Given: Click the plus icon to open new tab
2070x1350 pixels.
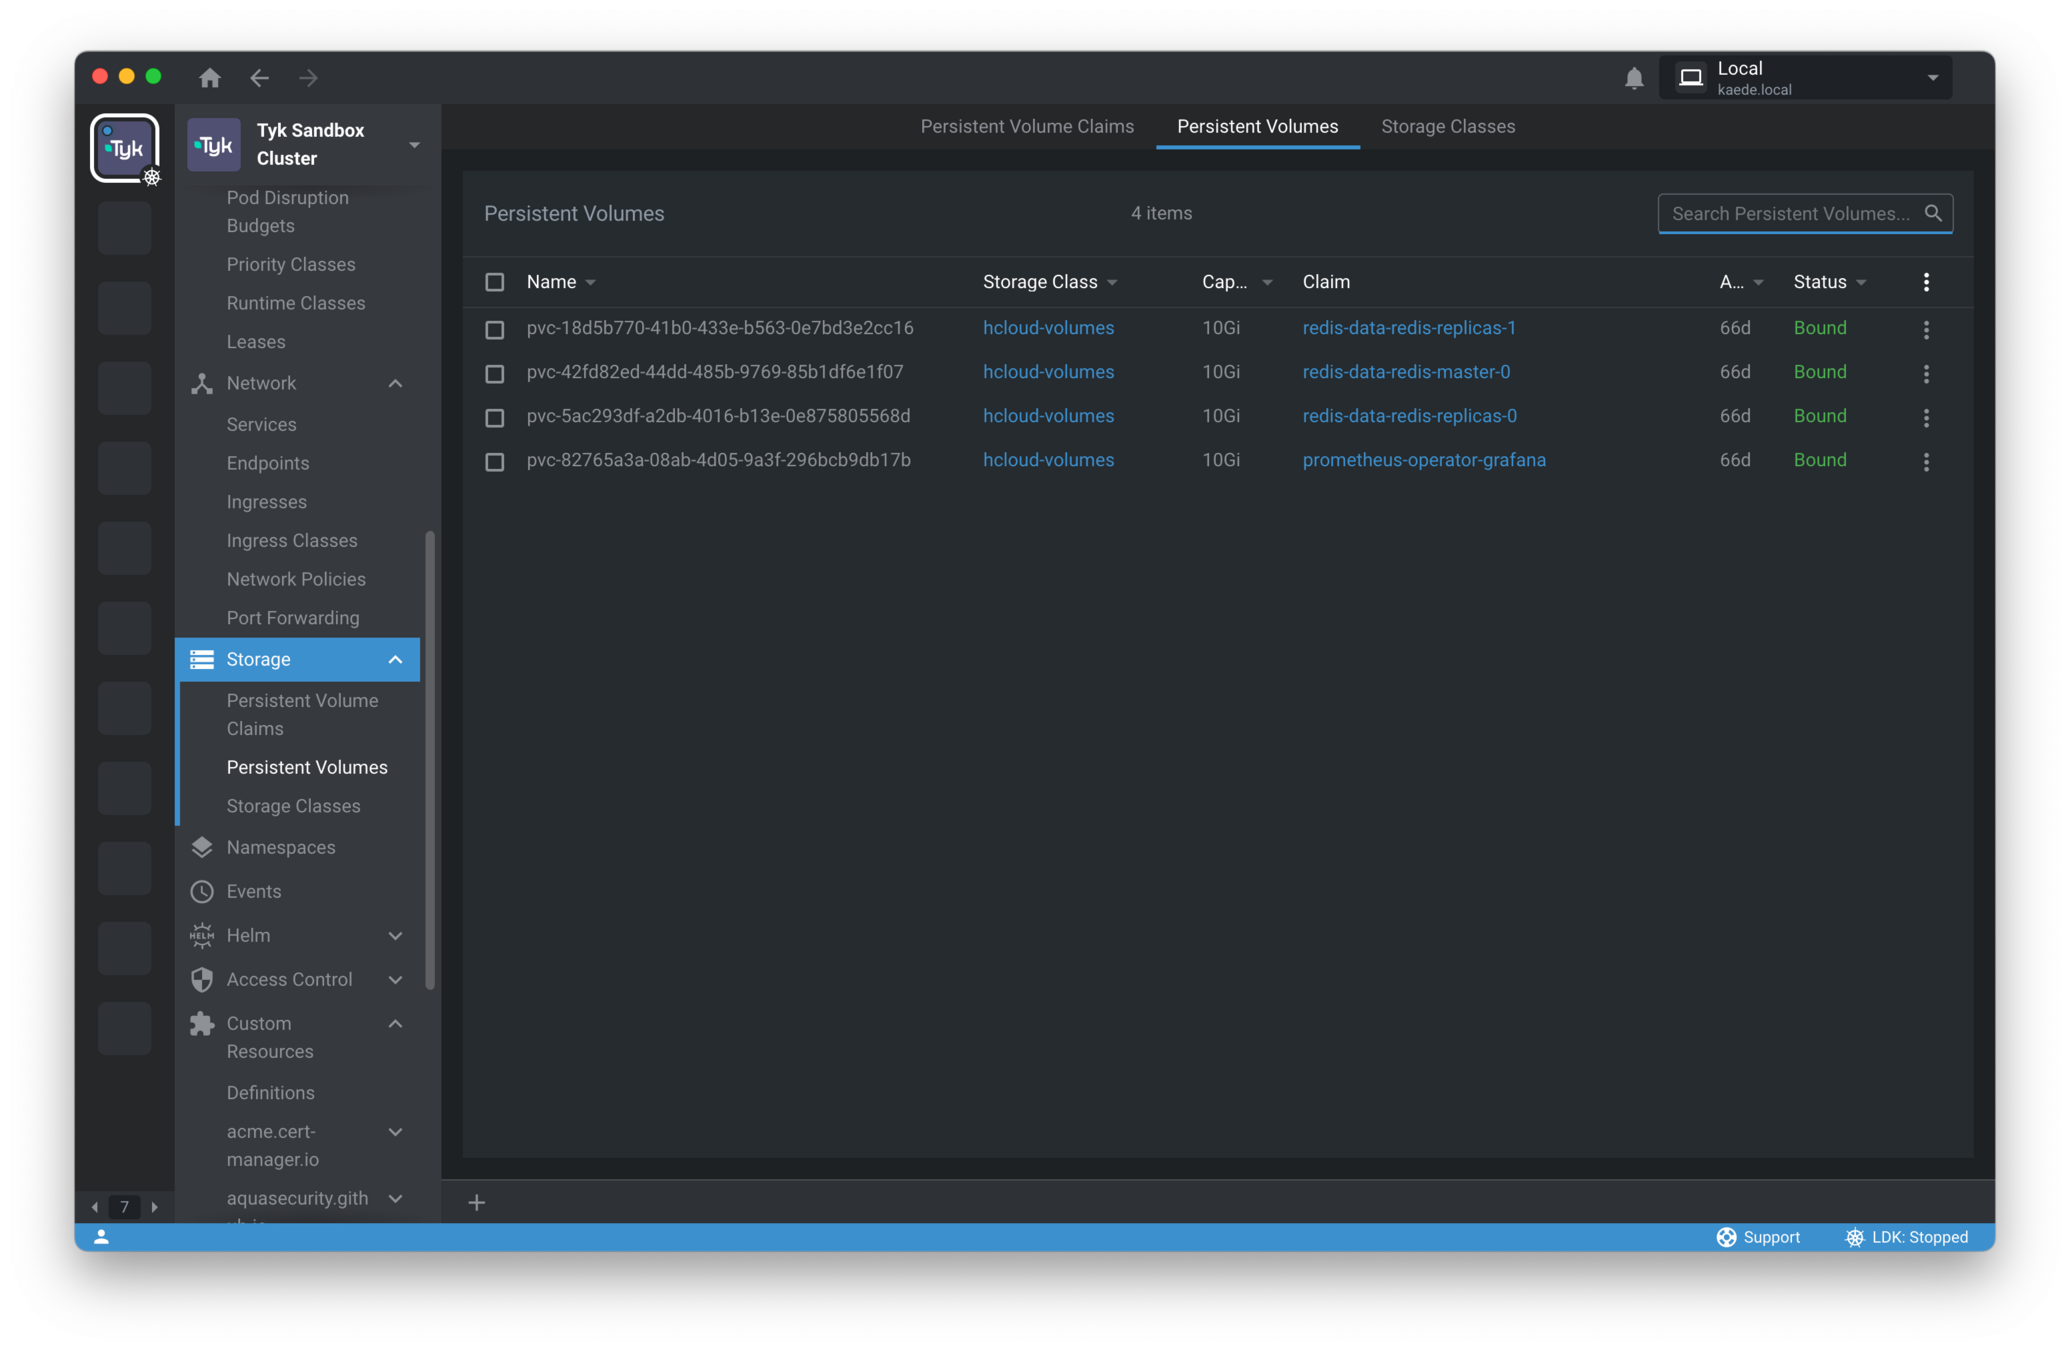Looking at the screenshot, I should click(477, 1202).
